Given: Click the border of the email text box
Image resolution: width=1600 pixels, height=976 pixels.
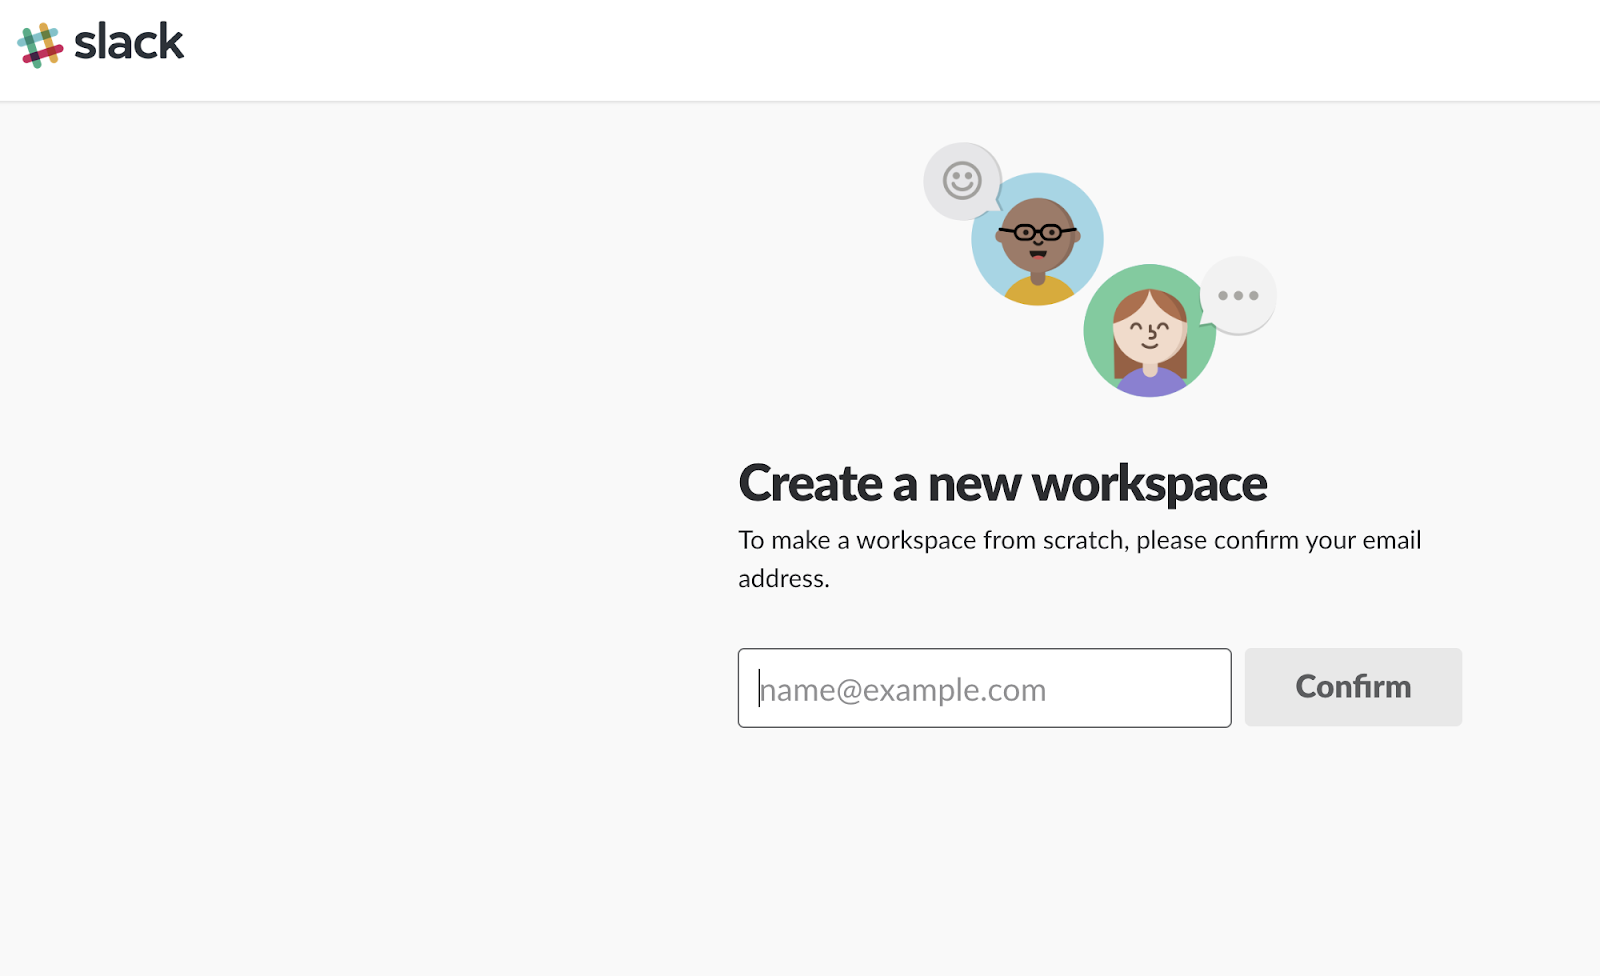Looking at the screenshot, I should (983, 650).
